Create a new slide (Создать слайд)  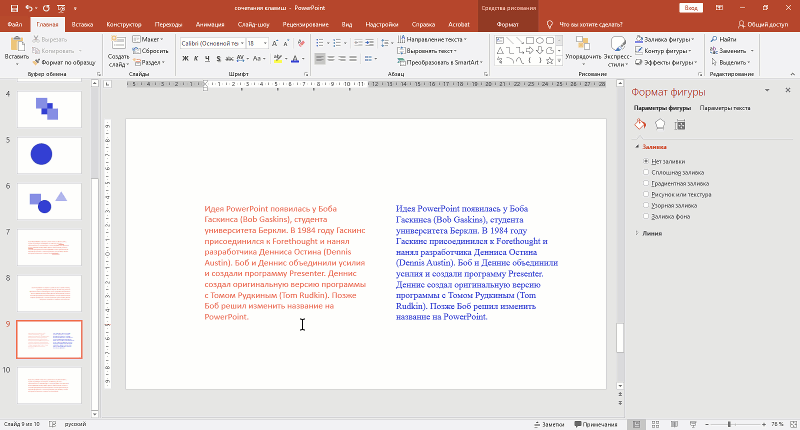click(118, 51)
